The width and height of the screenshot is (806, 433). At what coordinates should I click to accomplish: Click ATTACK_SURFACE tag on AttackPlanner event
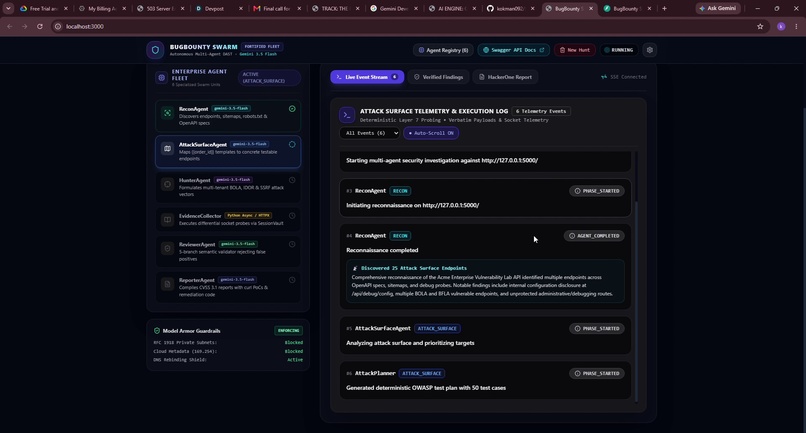point(422,373)
